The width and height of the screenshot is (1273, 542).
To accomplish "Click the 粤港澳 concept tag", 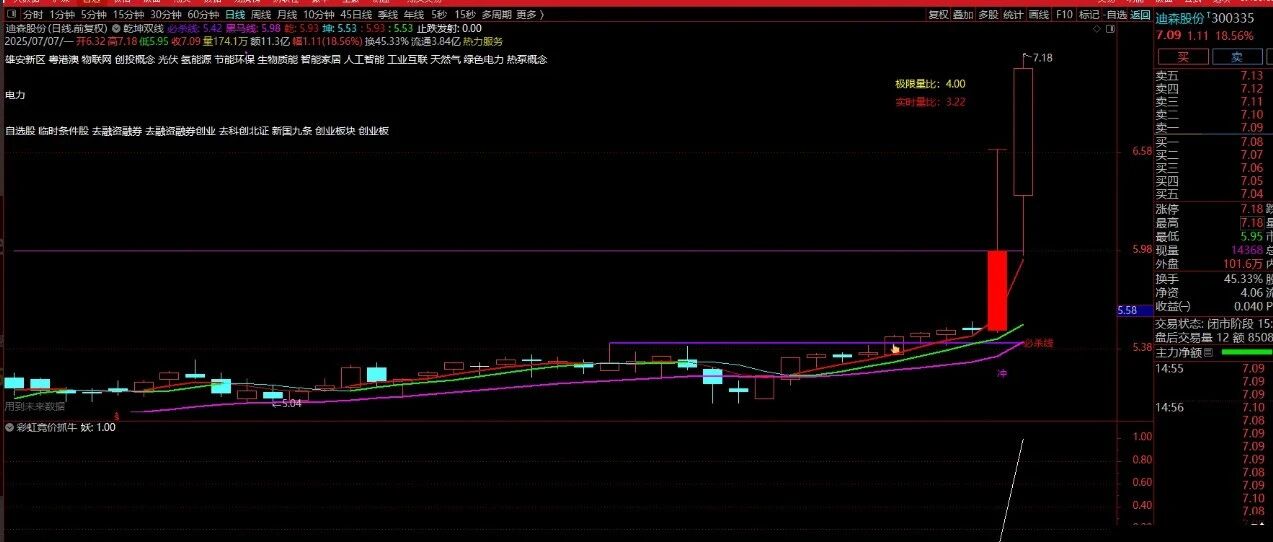I will 62,60.
